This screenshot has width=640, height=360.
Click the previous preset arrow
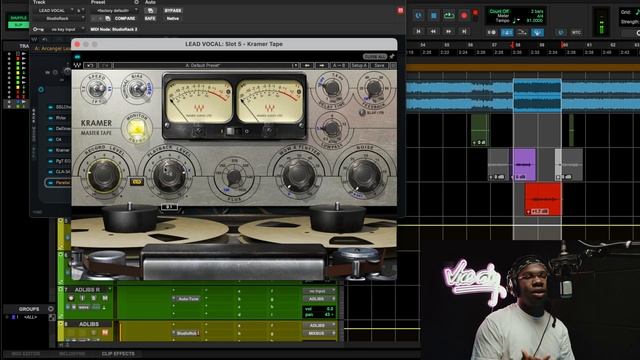point(307,65)
